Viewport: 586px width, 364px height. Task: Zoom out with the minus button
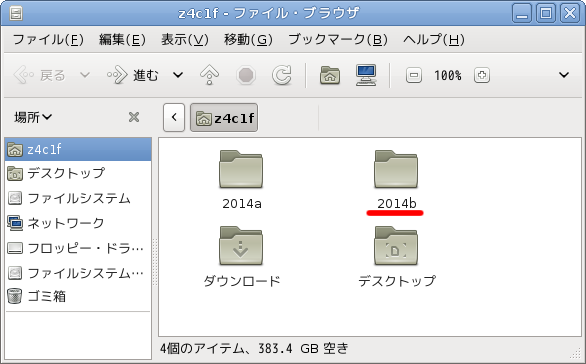[414, 75]
